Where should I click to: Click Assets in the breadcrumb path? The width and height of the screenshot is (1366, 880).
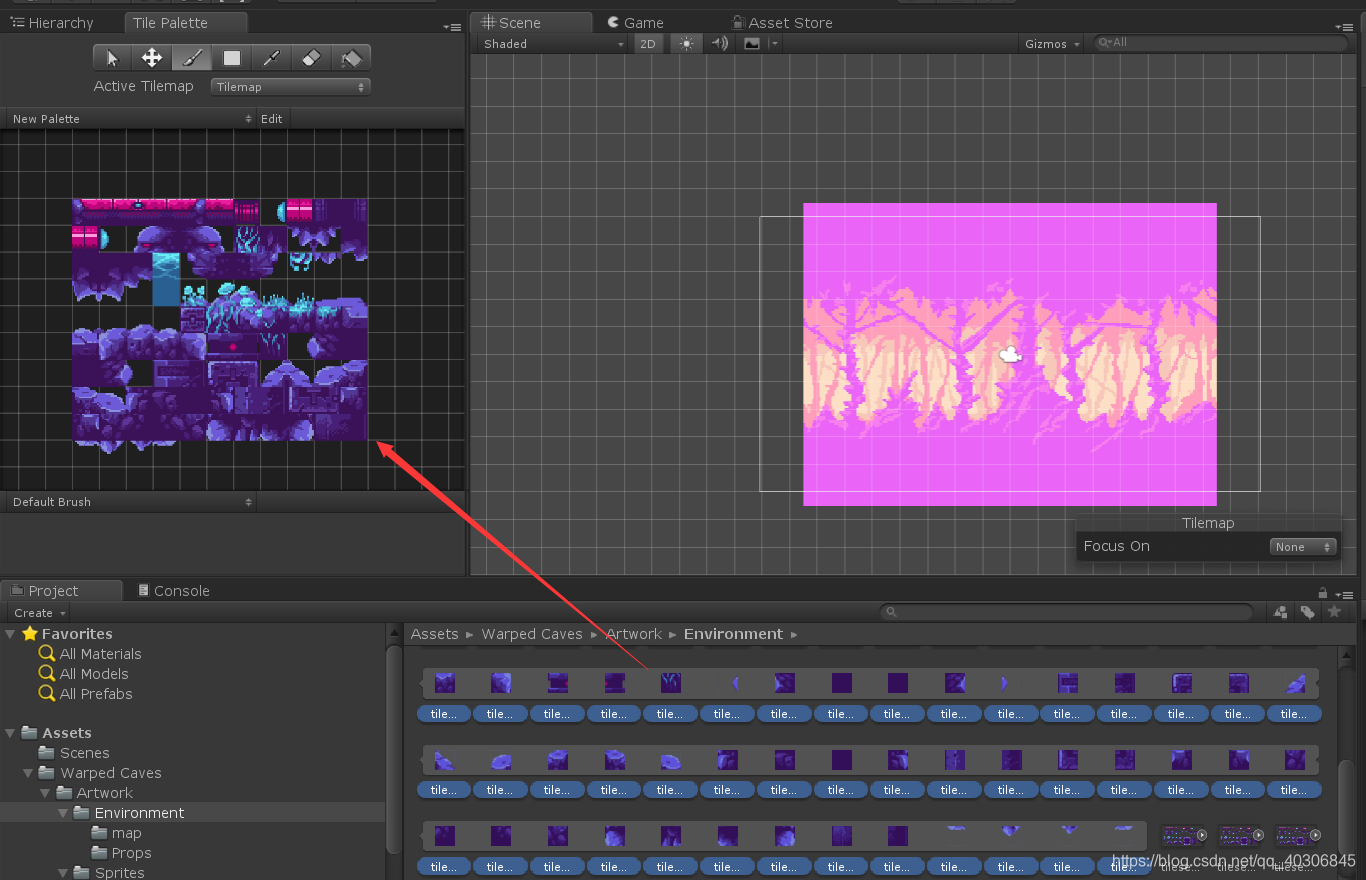point(434,634)
